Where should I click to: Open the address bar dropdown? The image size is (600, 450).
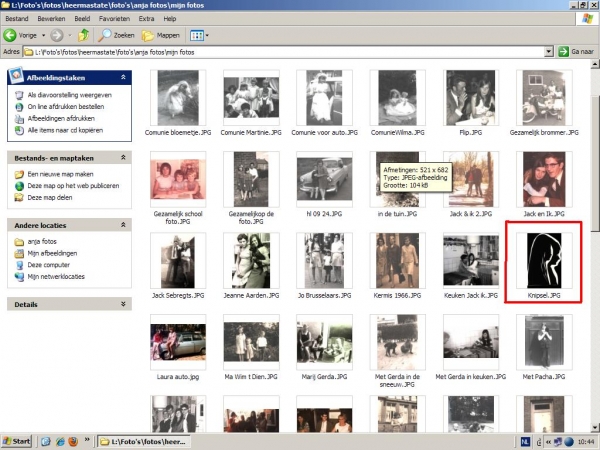coord(549,52)
